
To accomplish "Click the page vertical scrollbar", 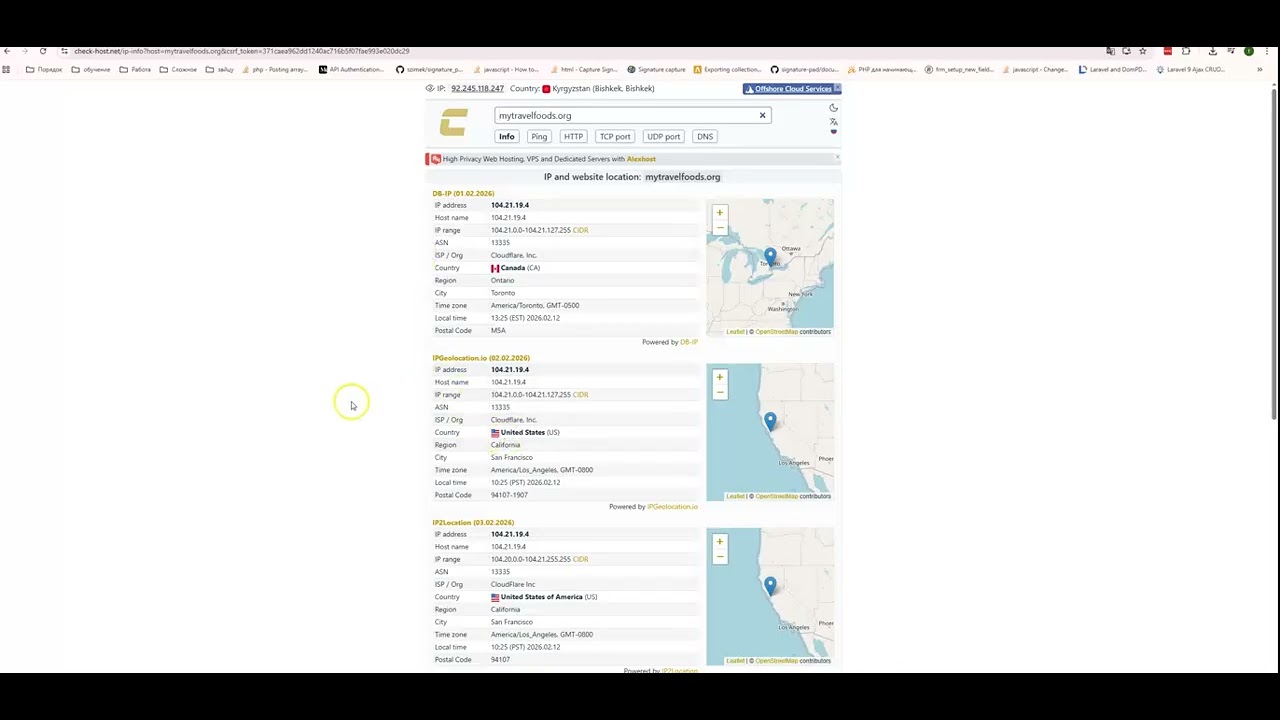I will click(x=1274, y=255).
